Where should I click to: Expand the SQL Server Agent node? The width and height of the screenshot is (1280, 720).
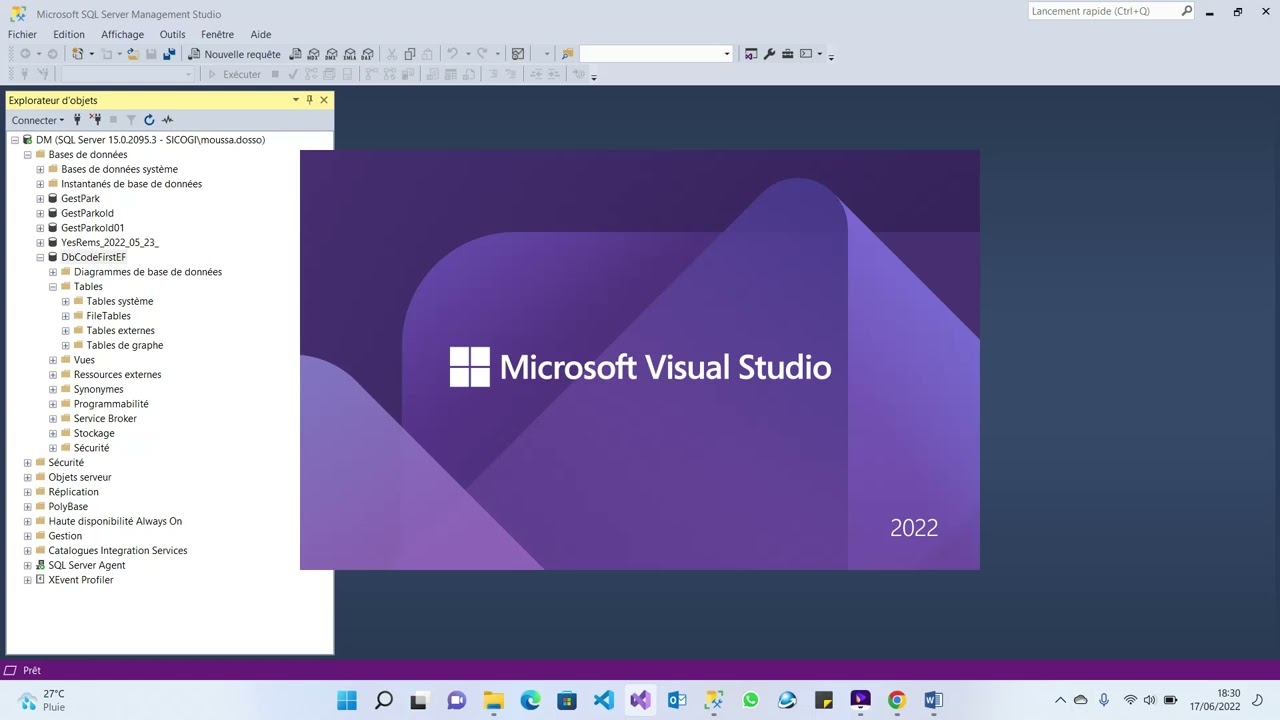[x=28, y=565]
